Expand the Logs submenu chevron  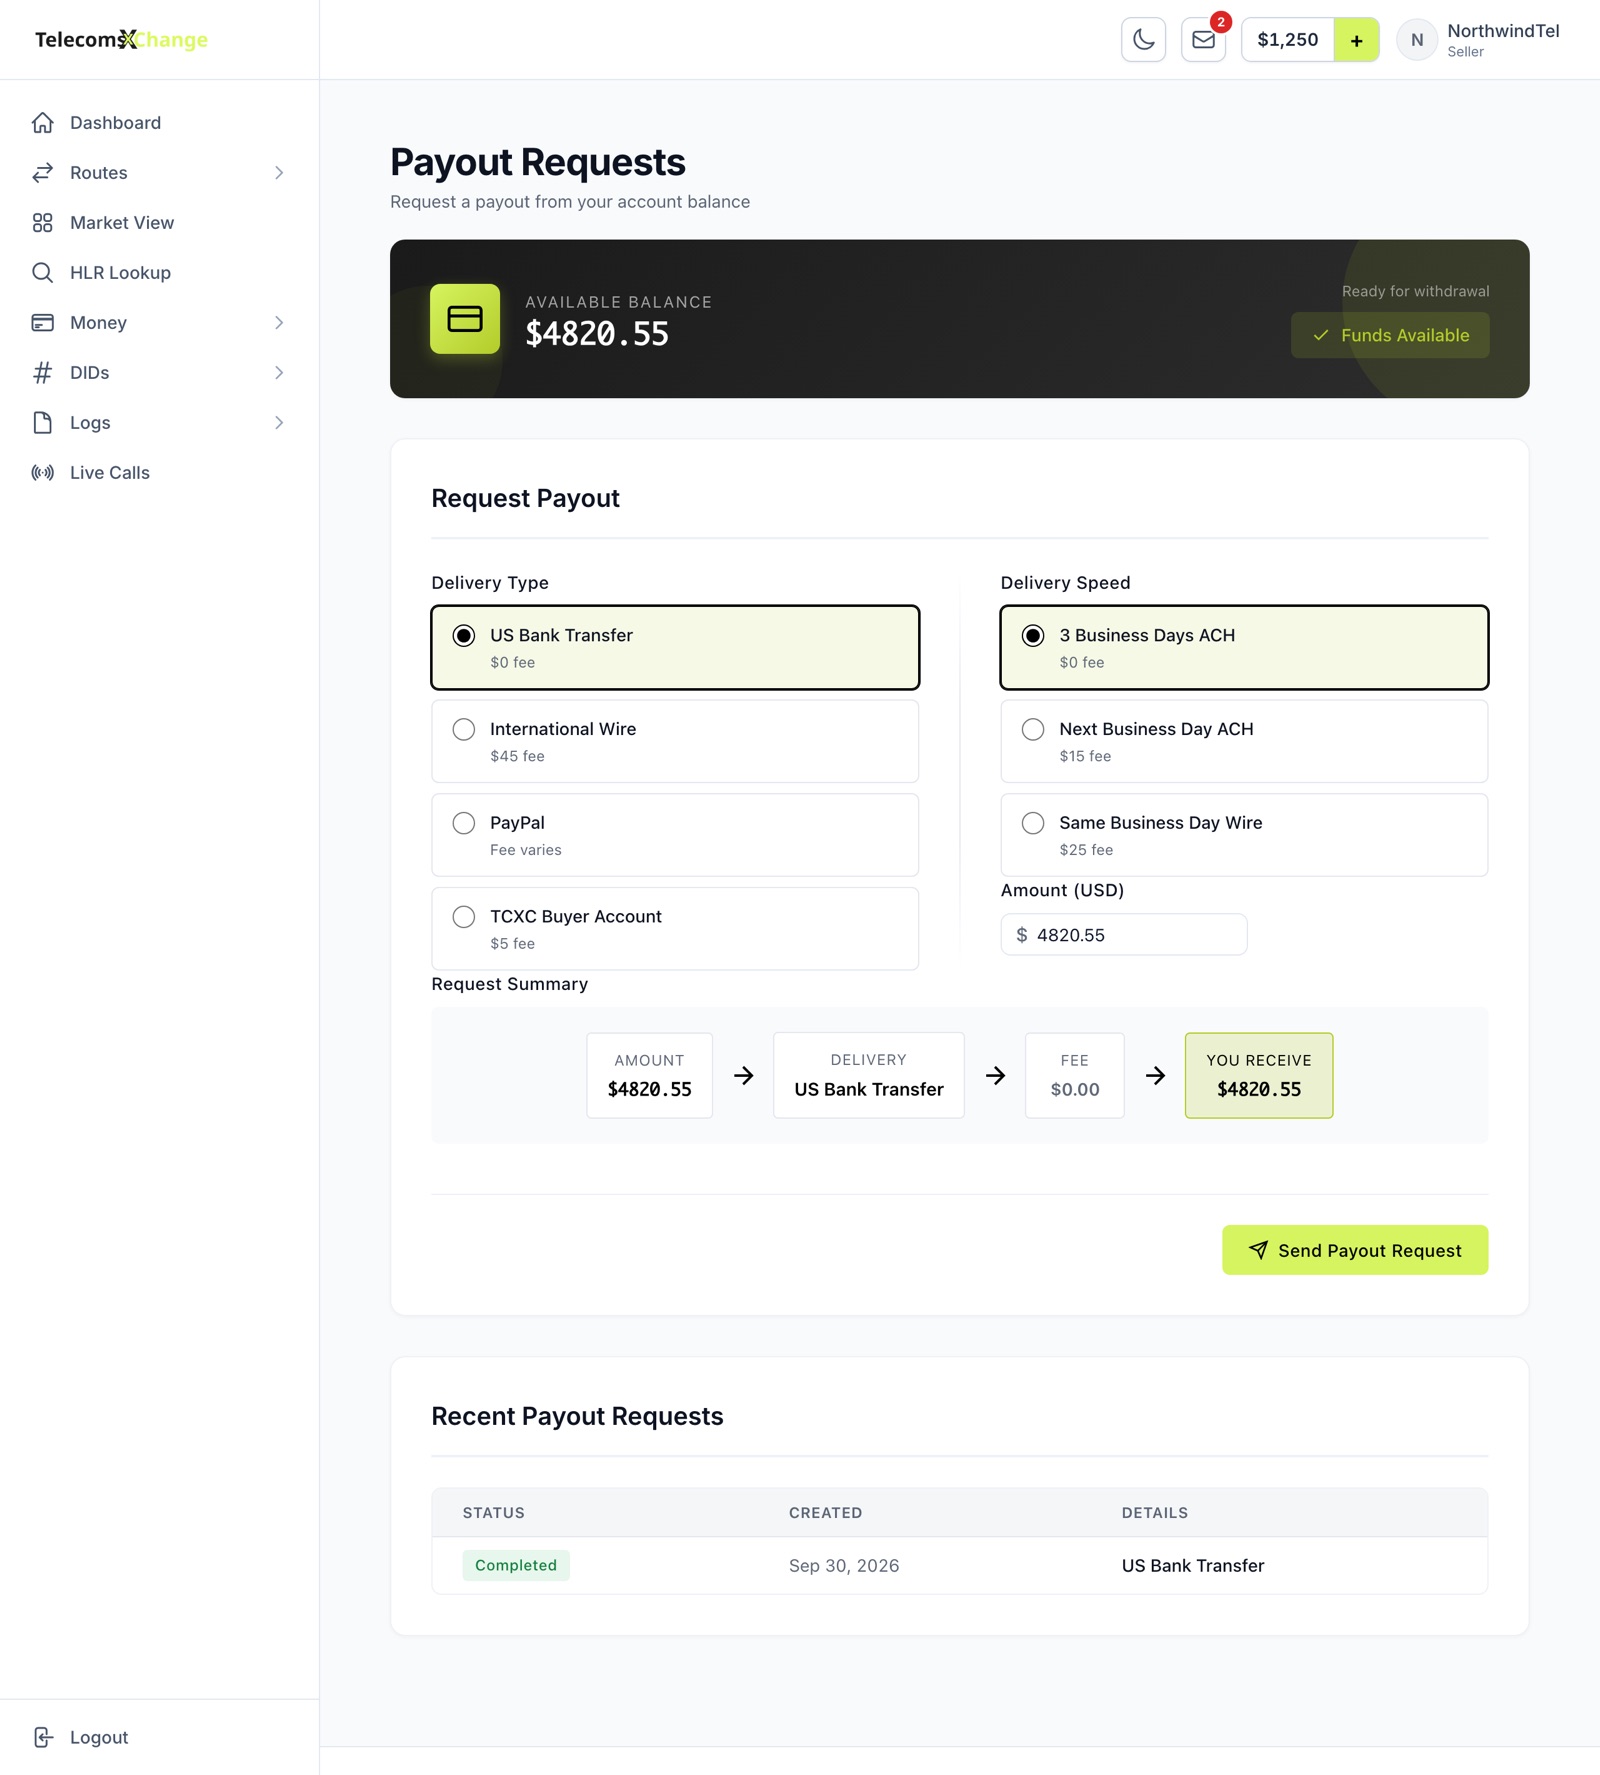[279, 423]
